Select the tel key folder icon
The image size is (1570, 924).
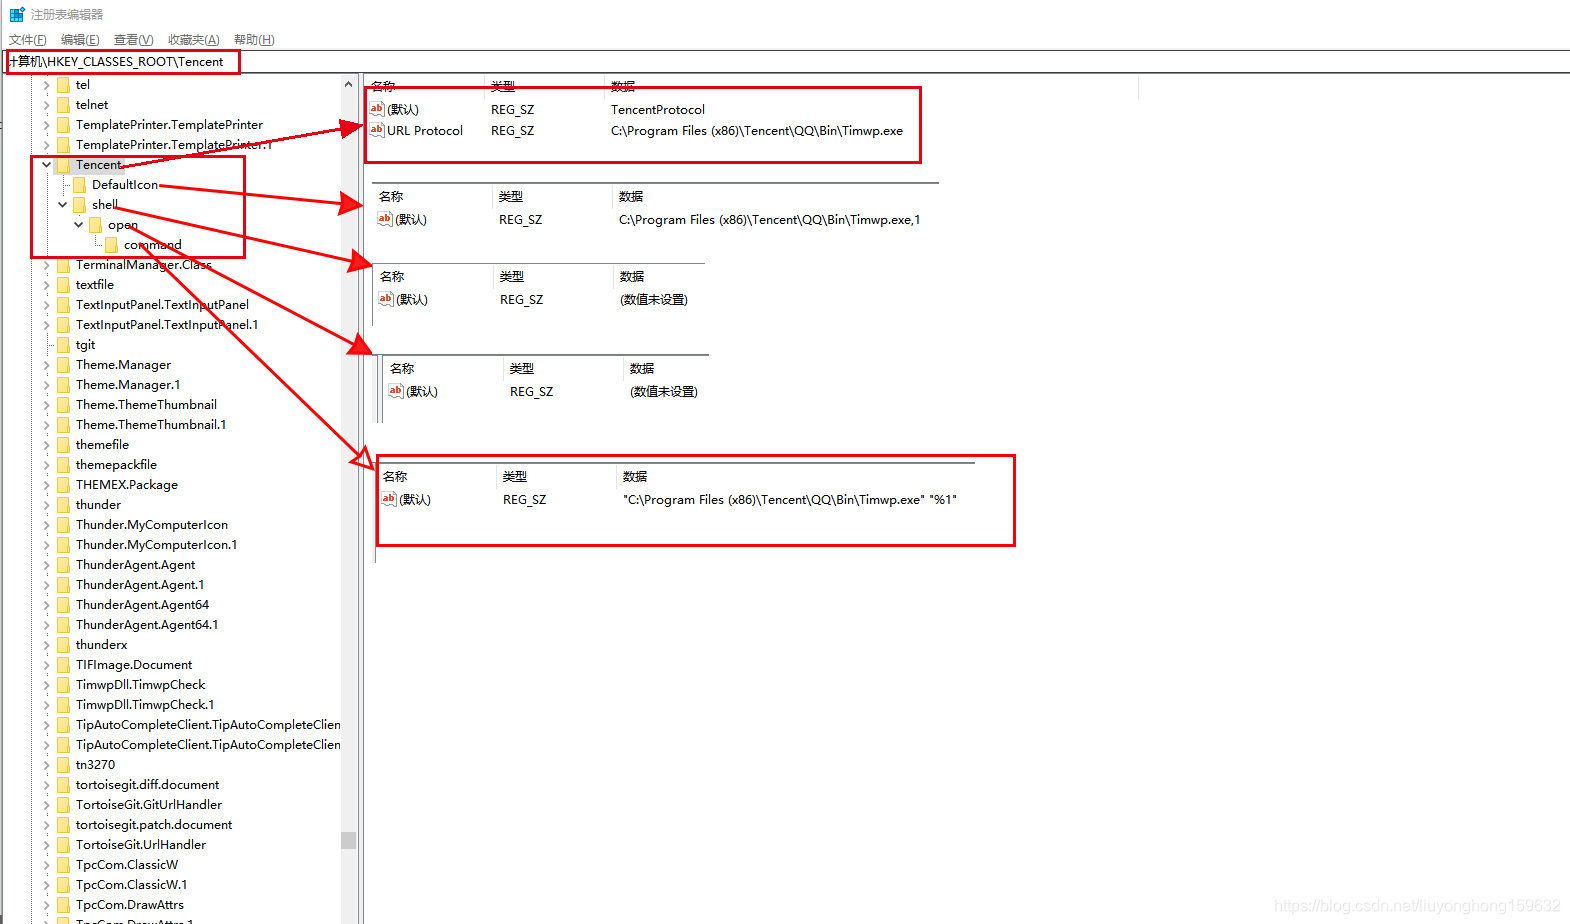coord(64,85)
